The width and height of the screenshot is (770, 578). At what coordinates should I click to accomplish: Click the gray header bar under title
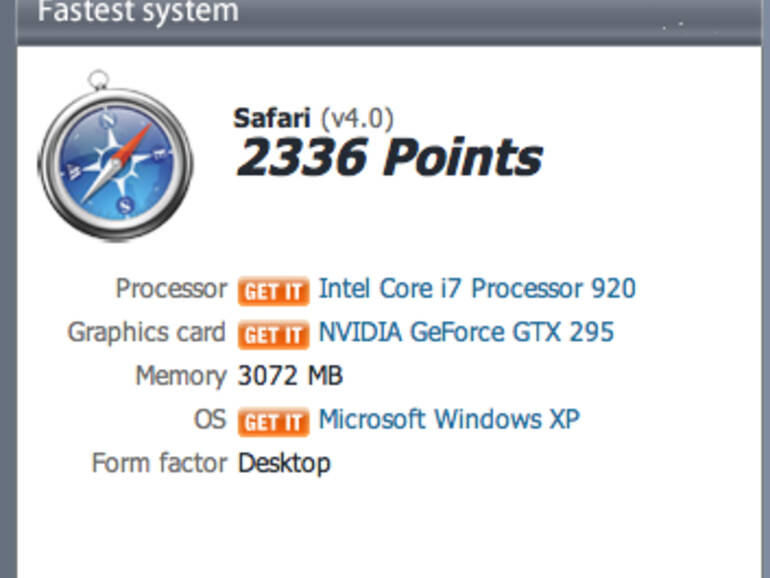click(400, 38)
